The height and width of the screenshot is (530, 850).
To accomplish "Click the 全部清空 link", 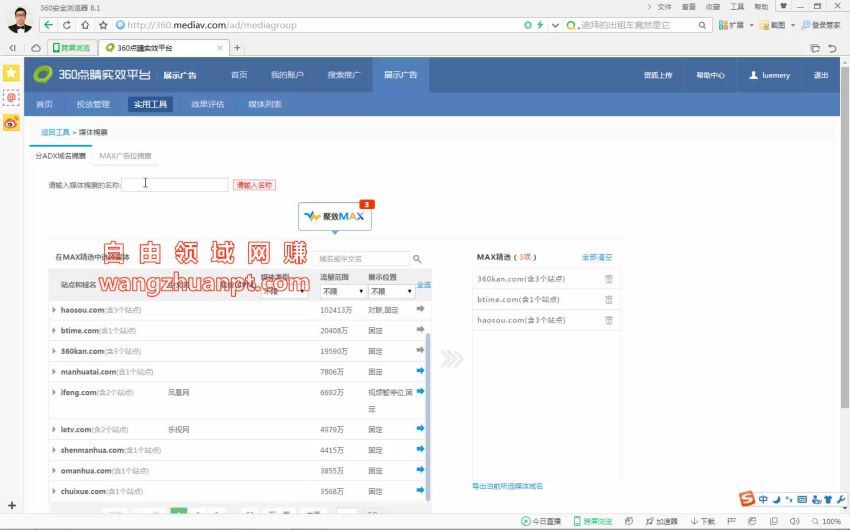I will 597,257.
